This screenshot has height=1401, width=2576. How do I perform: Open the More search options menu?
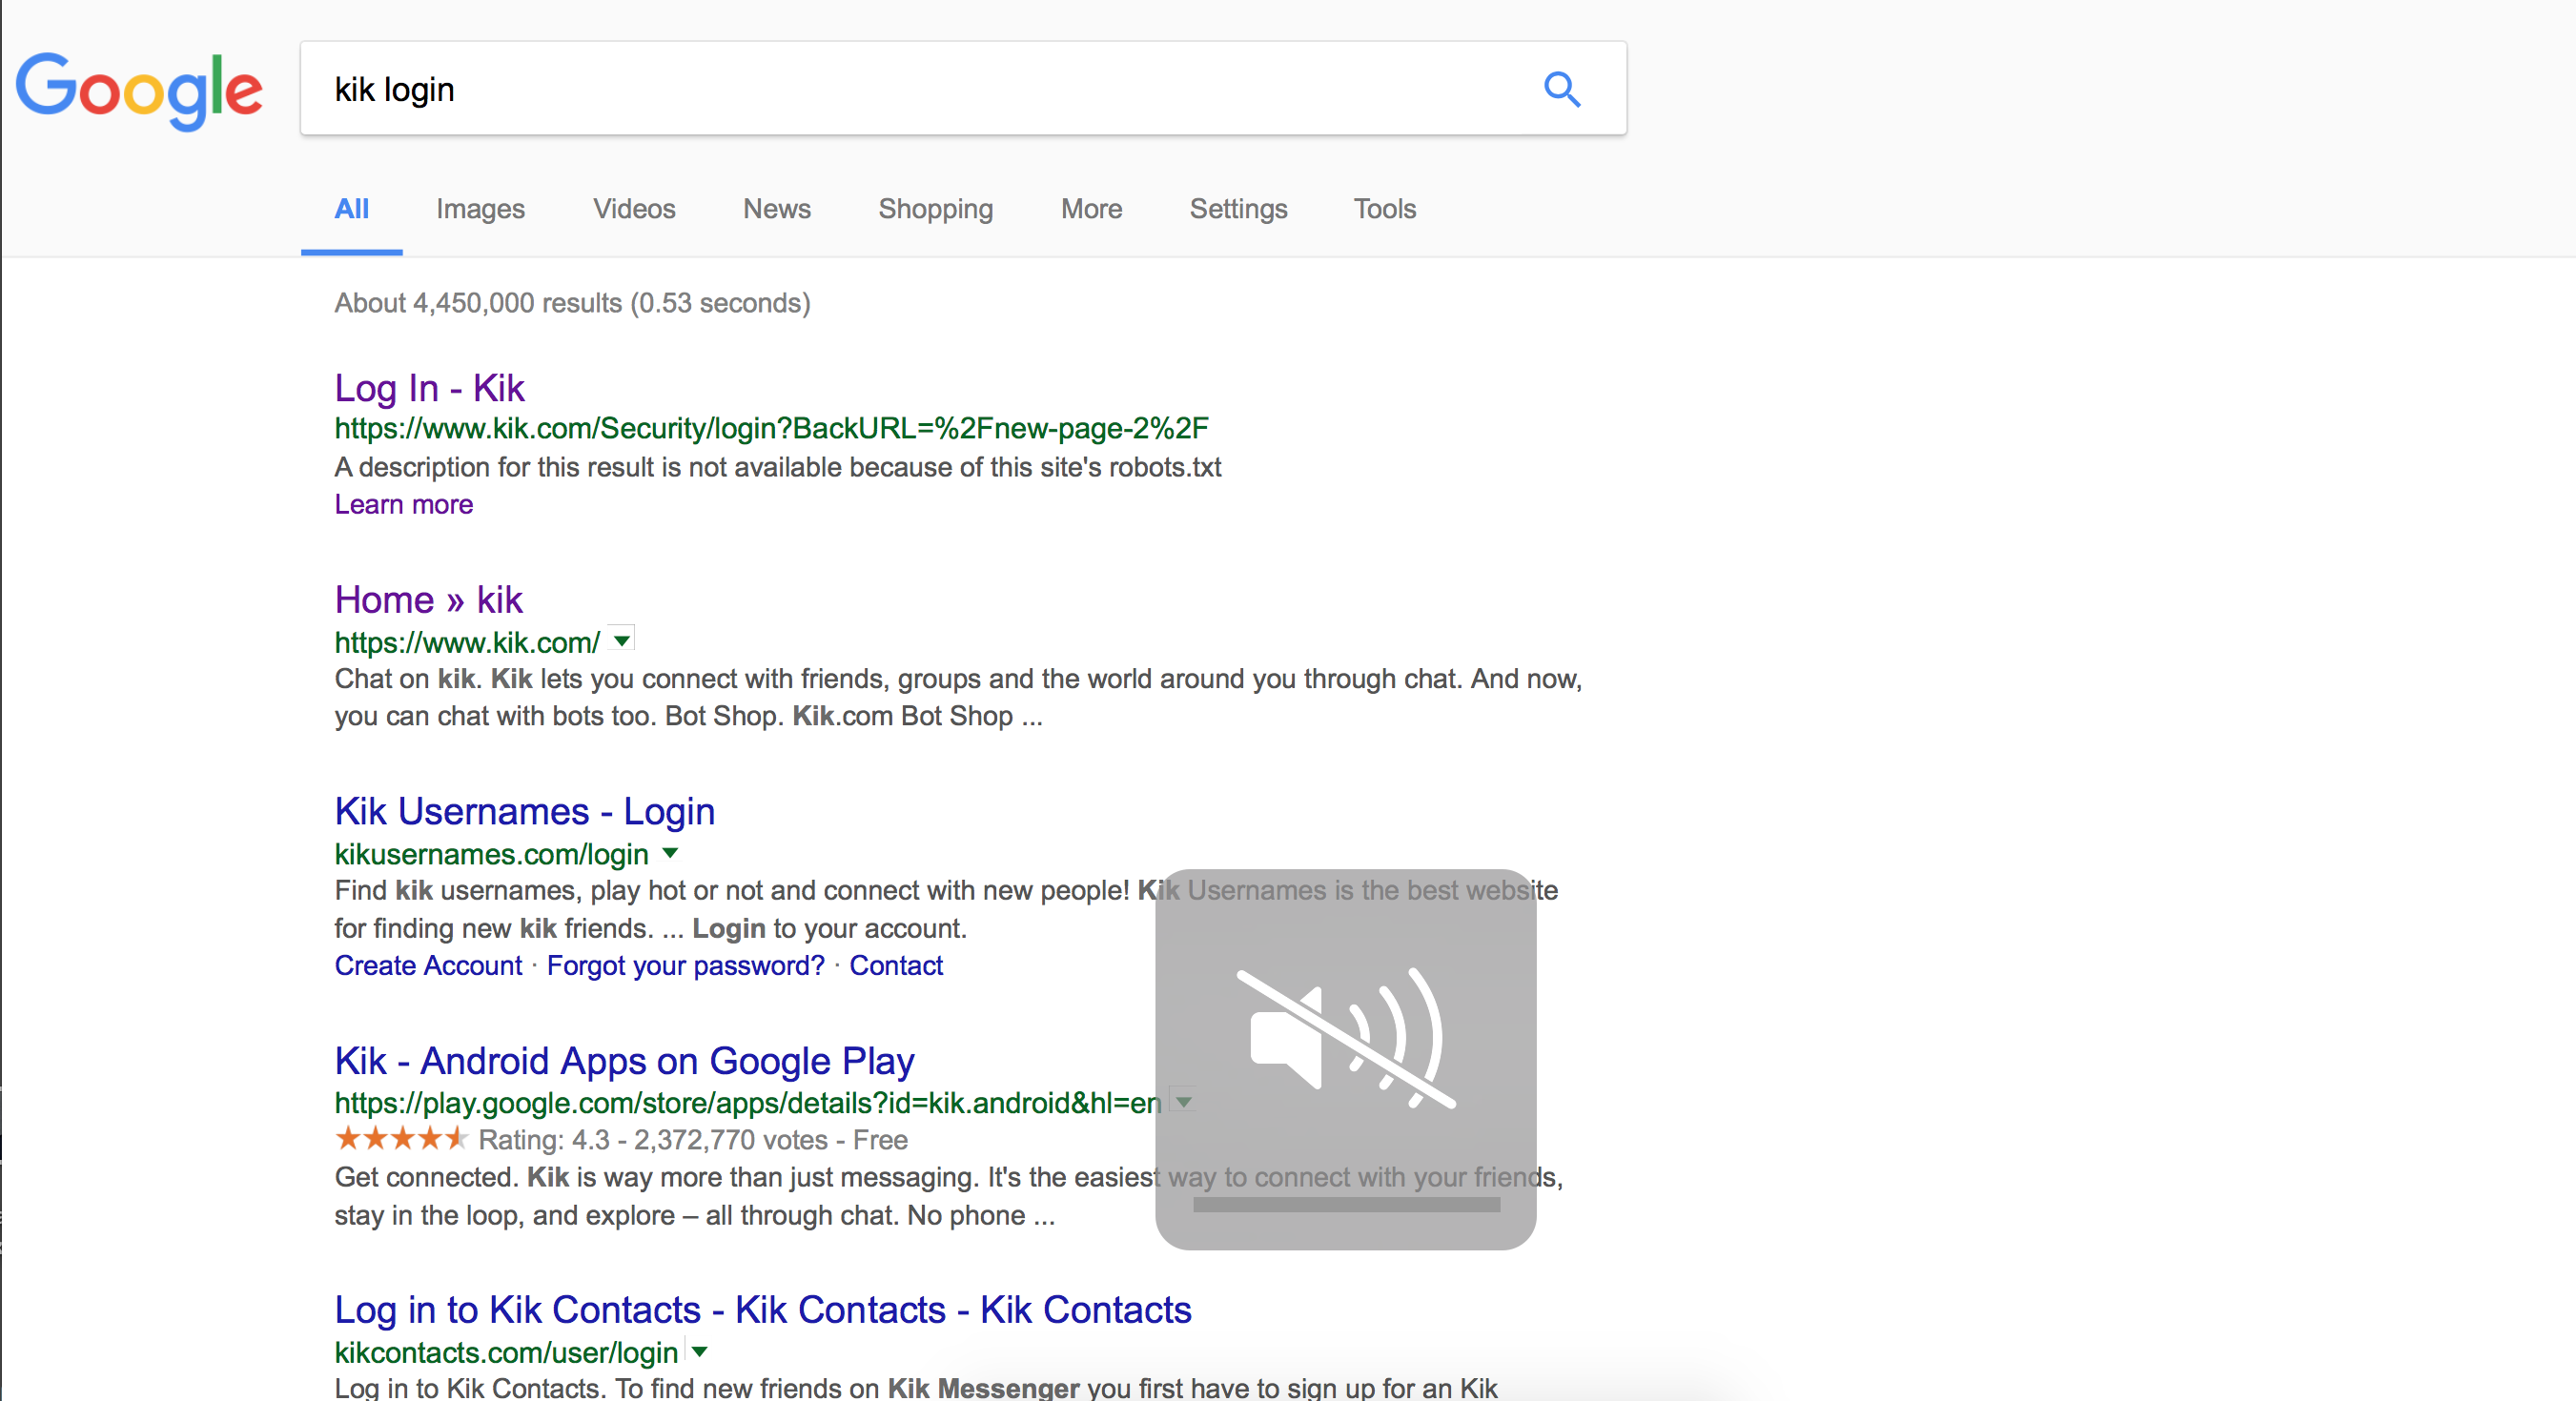[1091, 209]
